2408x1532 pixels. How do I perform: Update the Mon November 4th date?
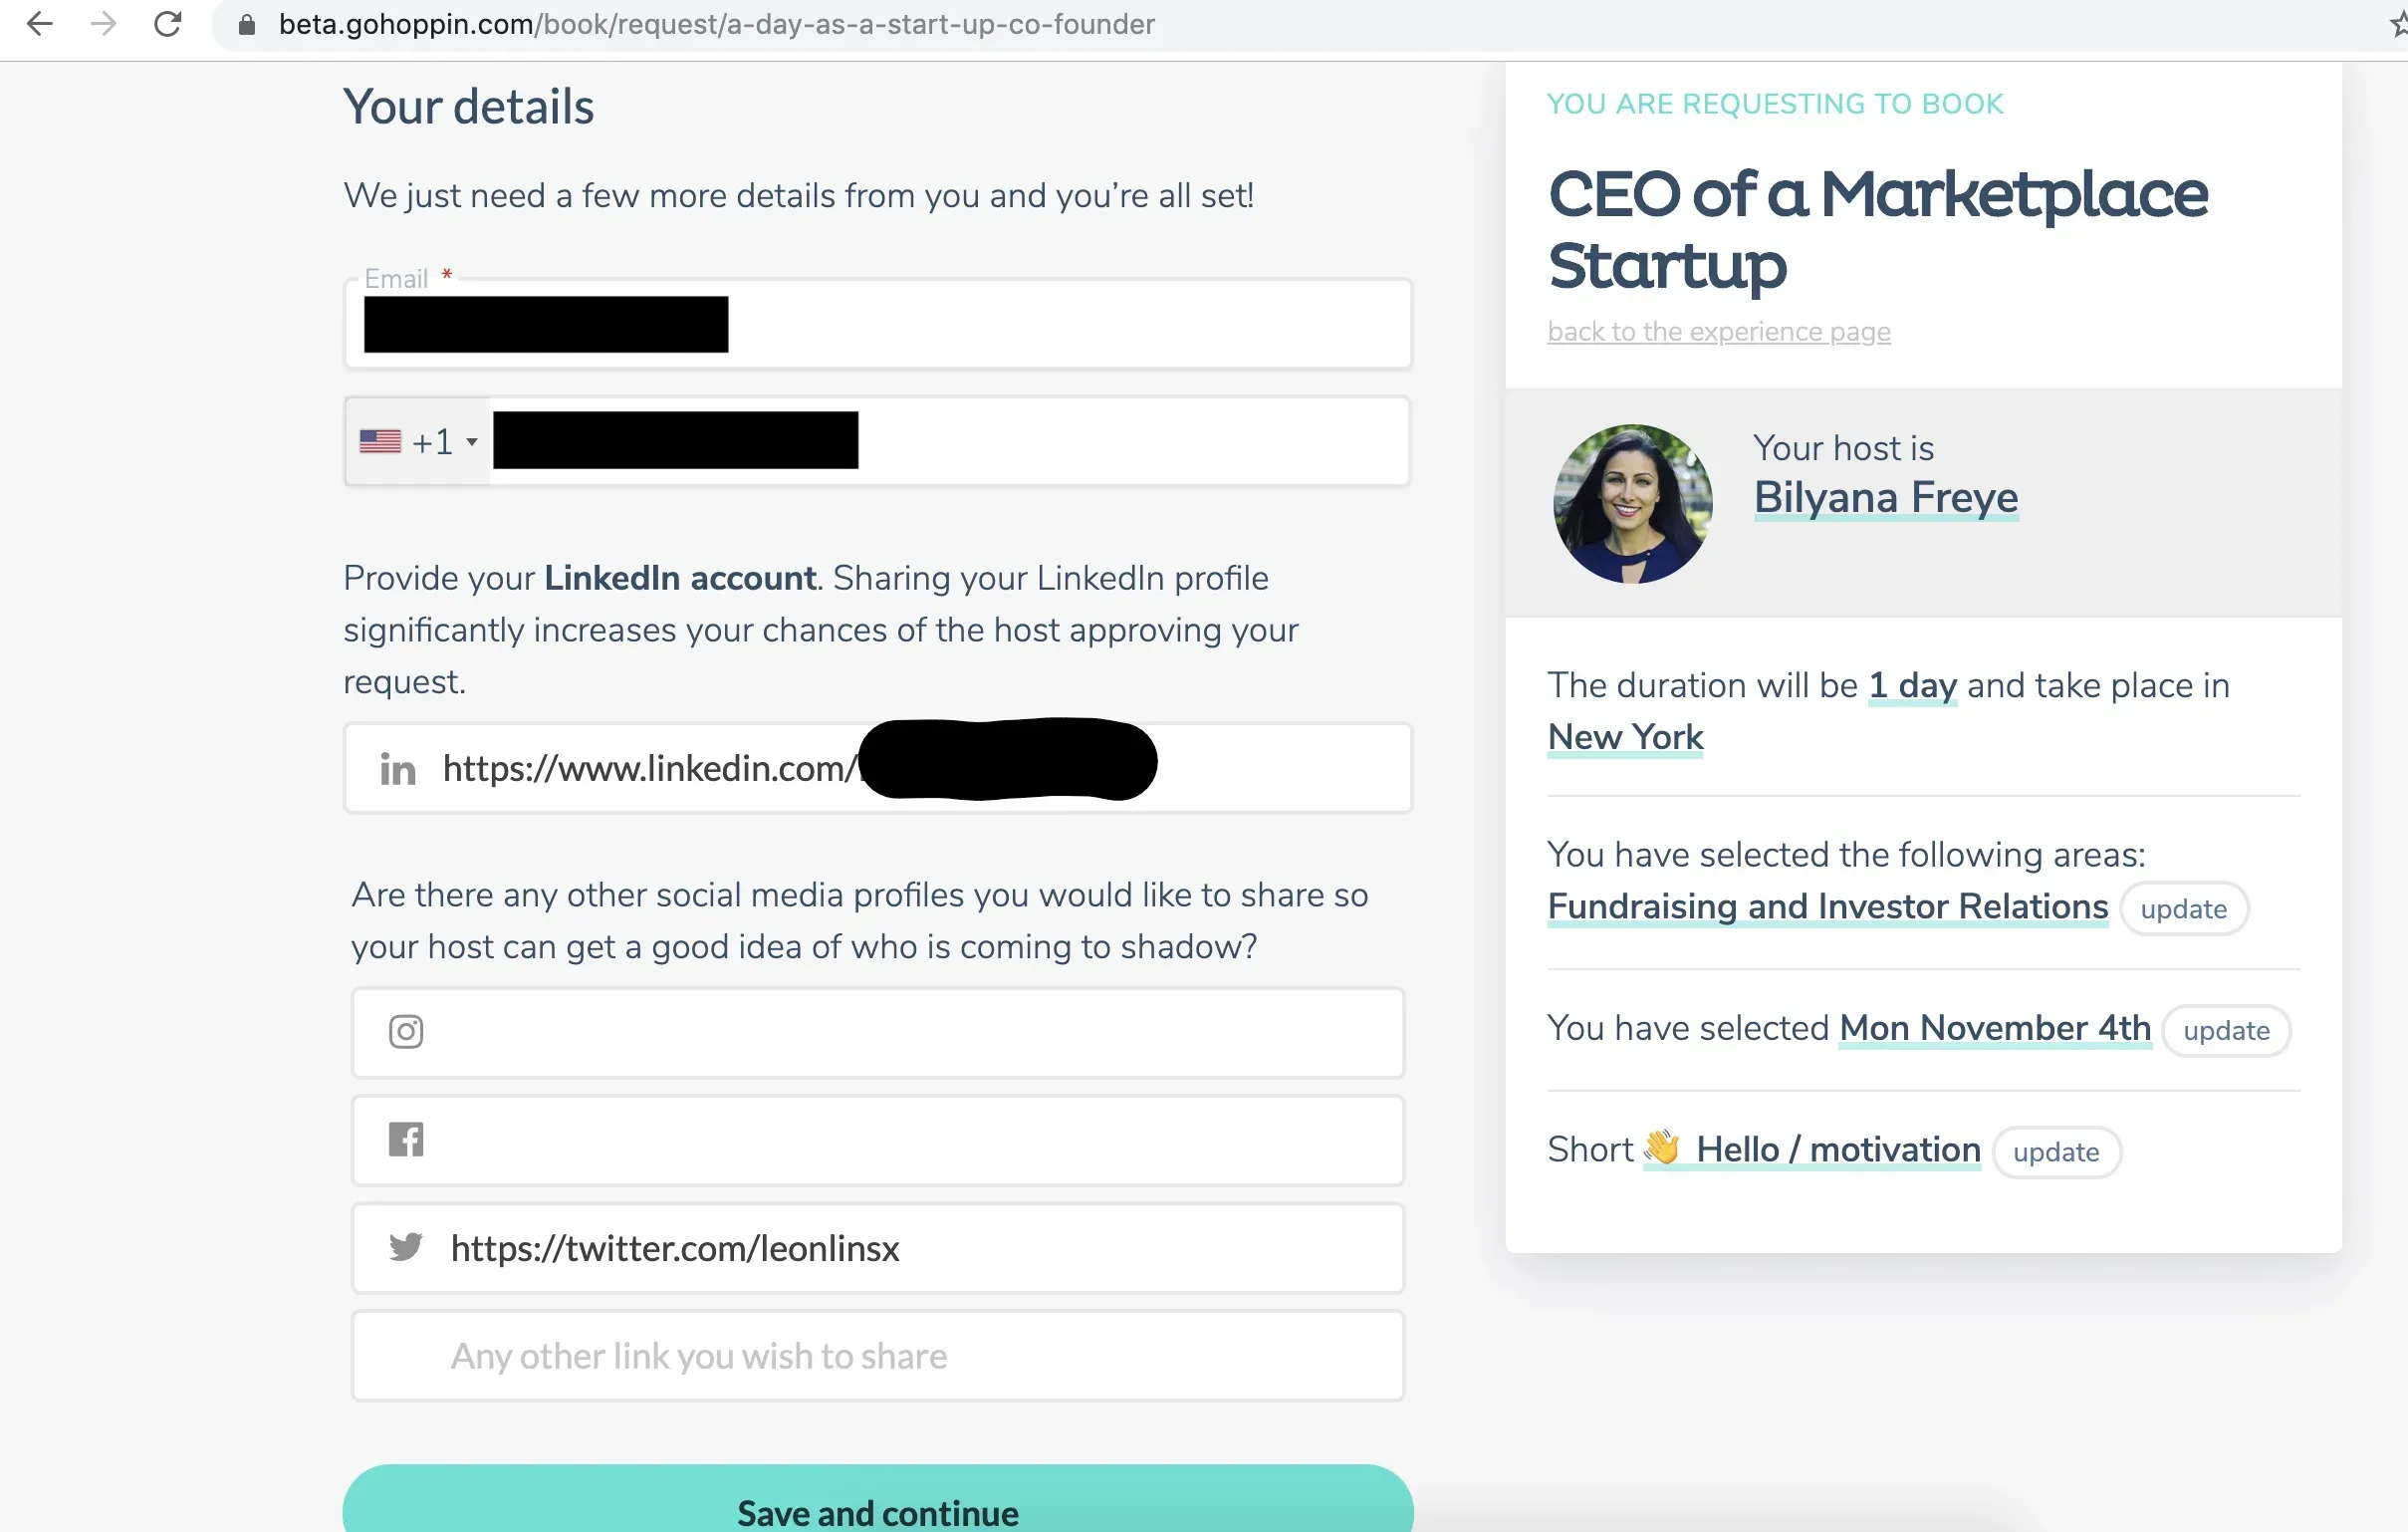click(x=2225, y=1031)
